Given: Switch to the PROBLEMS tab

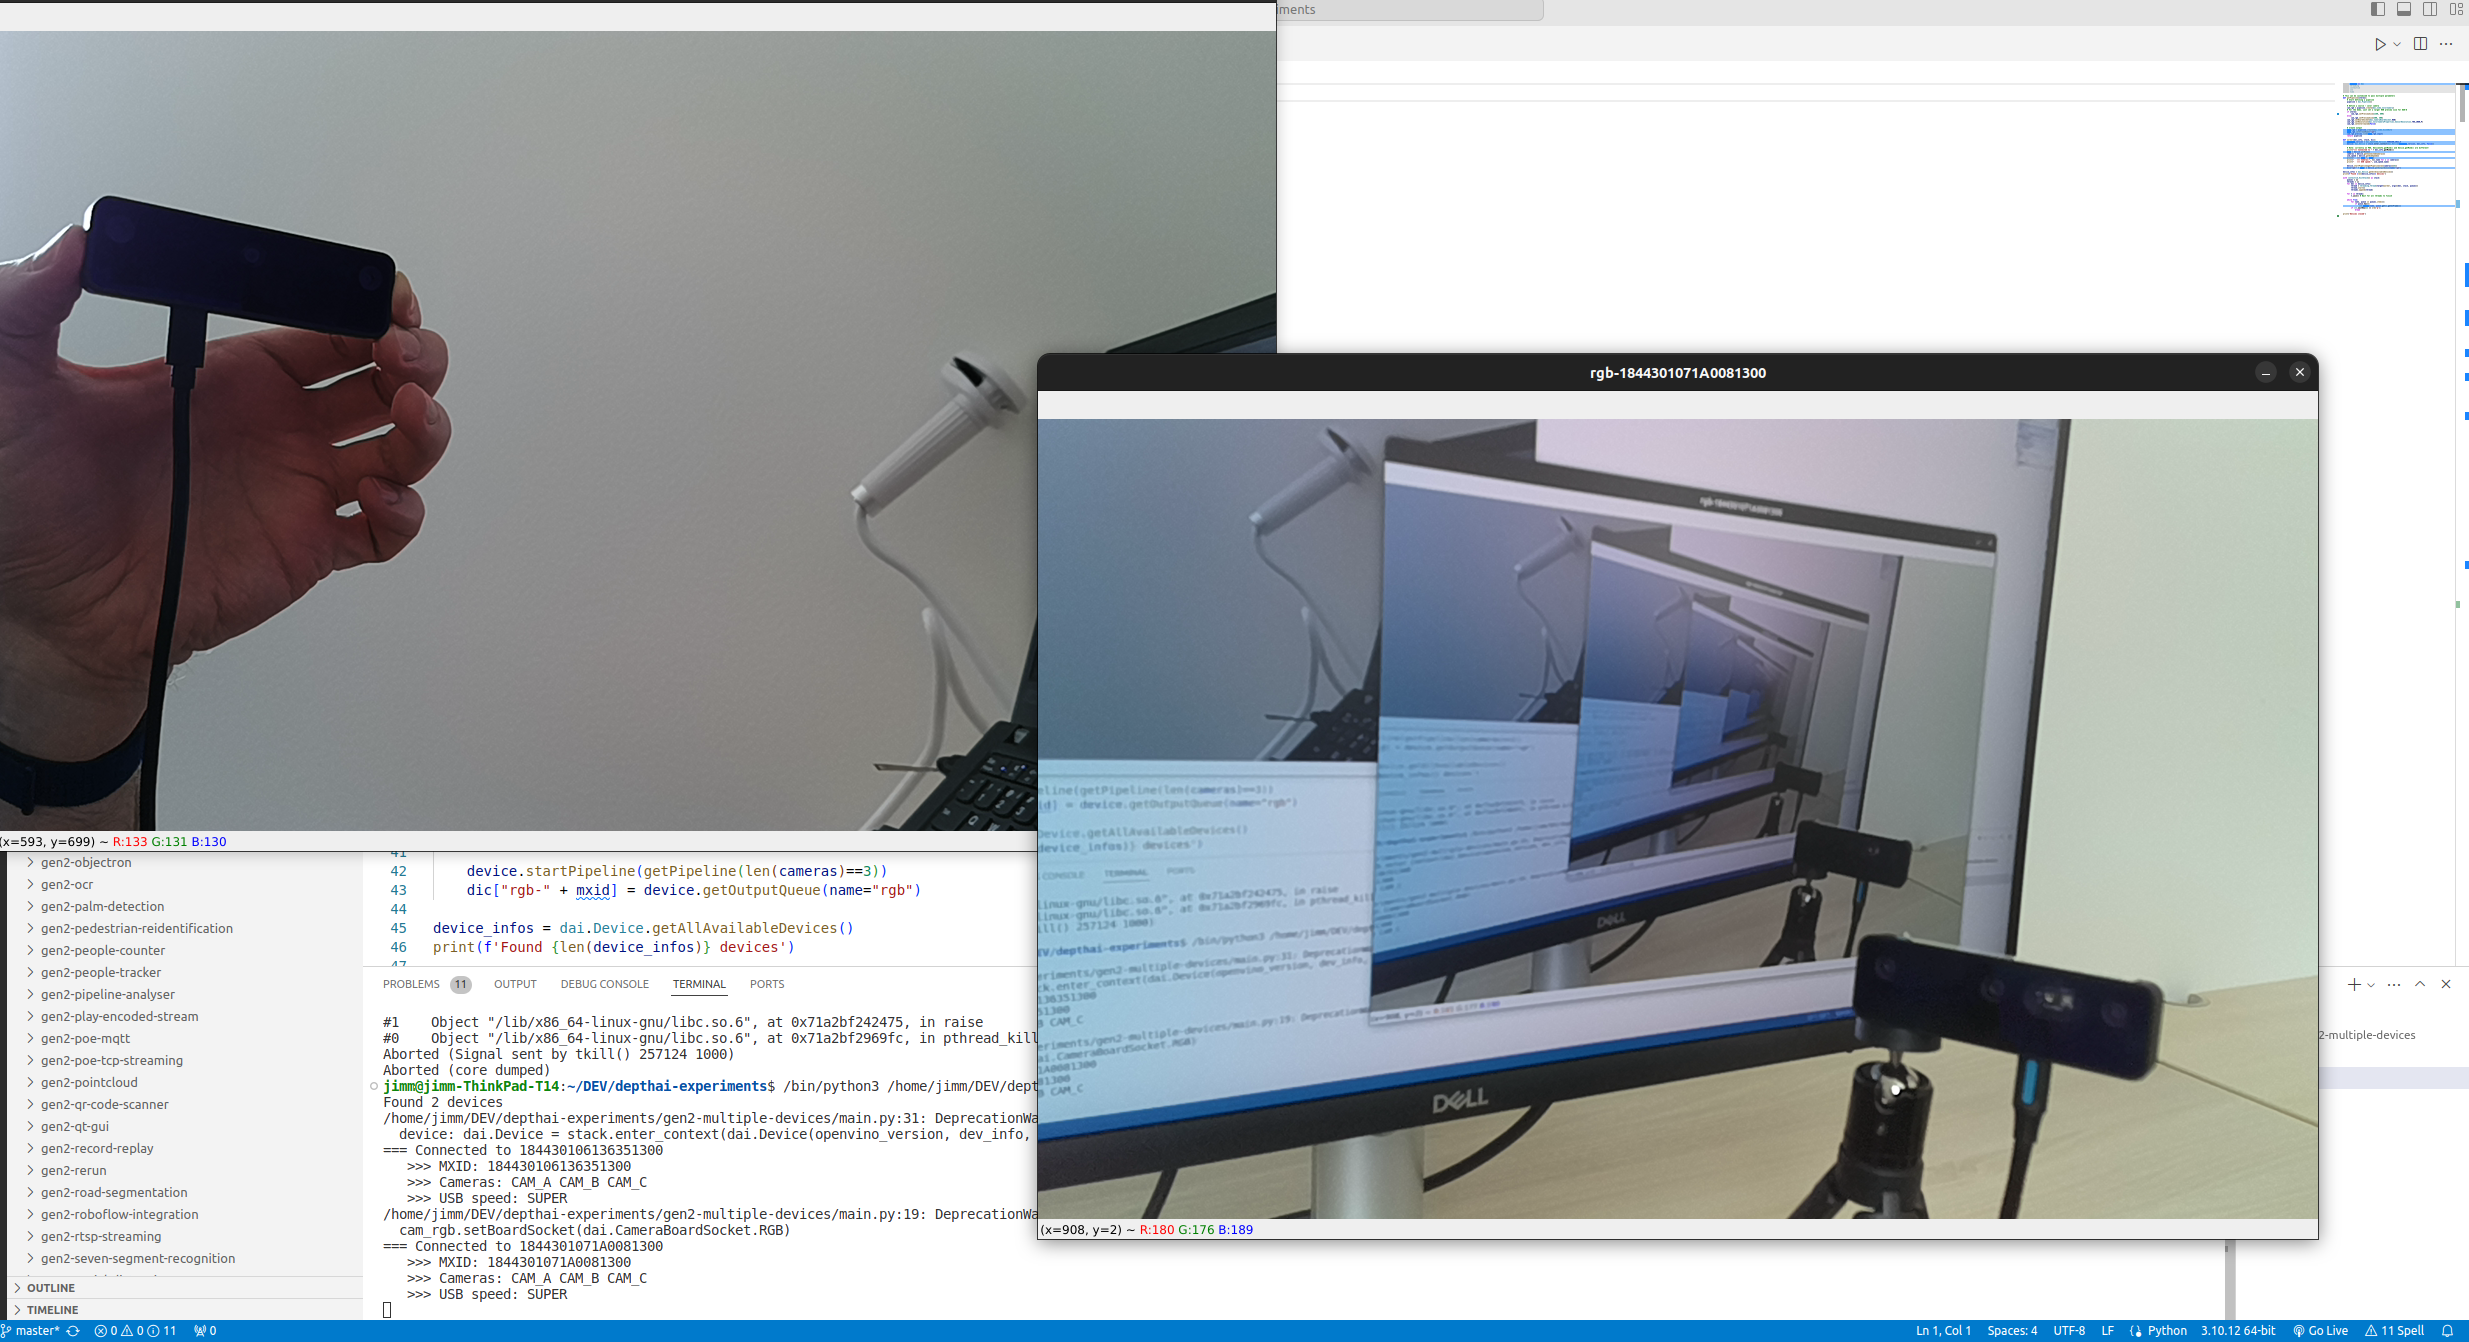Looking at the screenshot, I should [411, 984].
